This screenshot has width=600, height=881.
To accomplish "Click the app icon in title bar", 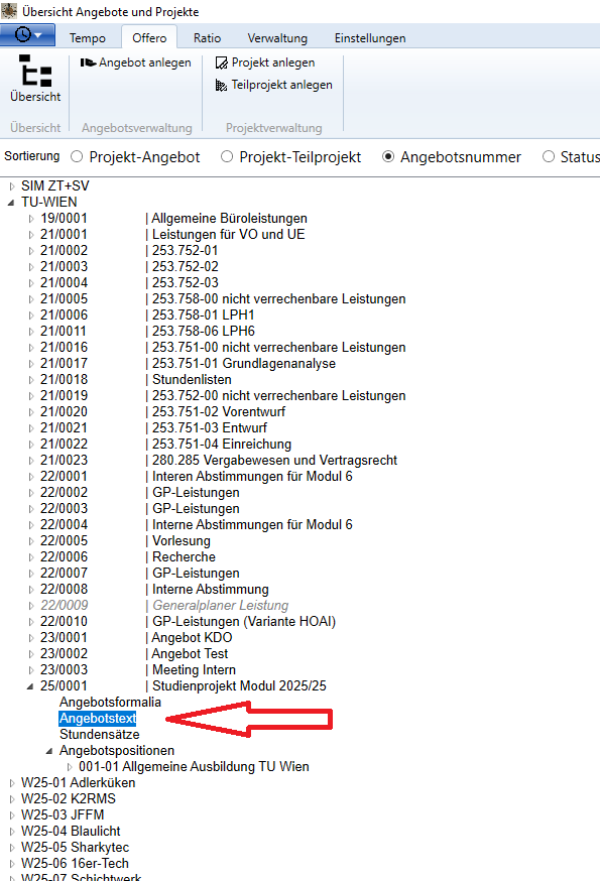I will (8, 11).
